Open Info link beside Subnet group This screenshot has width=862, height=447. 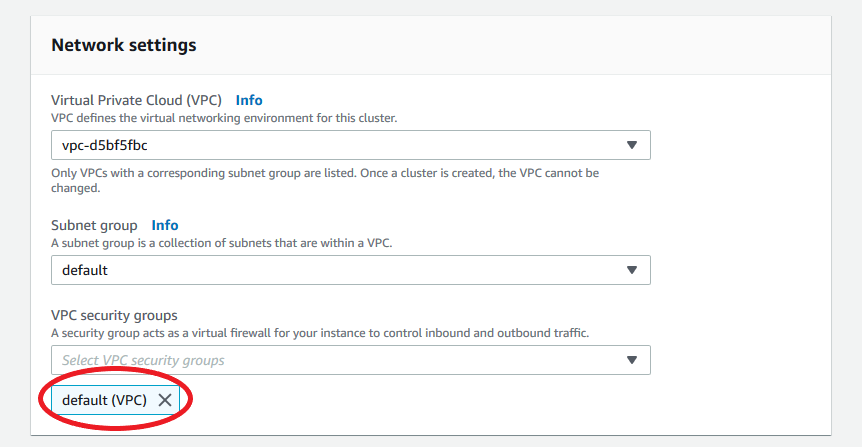click(165, 225)
